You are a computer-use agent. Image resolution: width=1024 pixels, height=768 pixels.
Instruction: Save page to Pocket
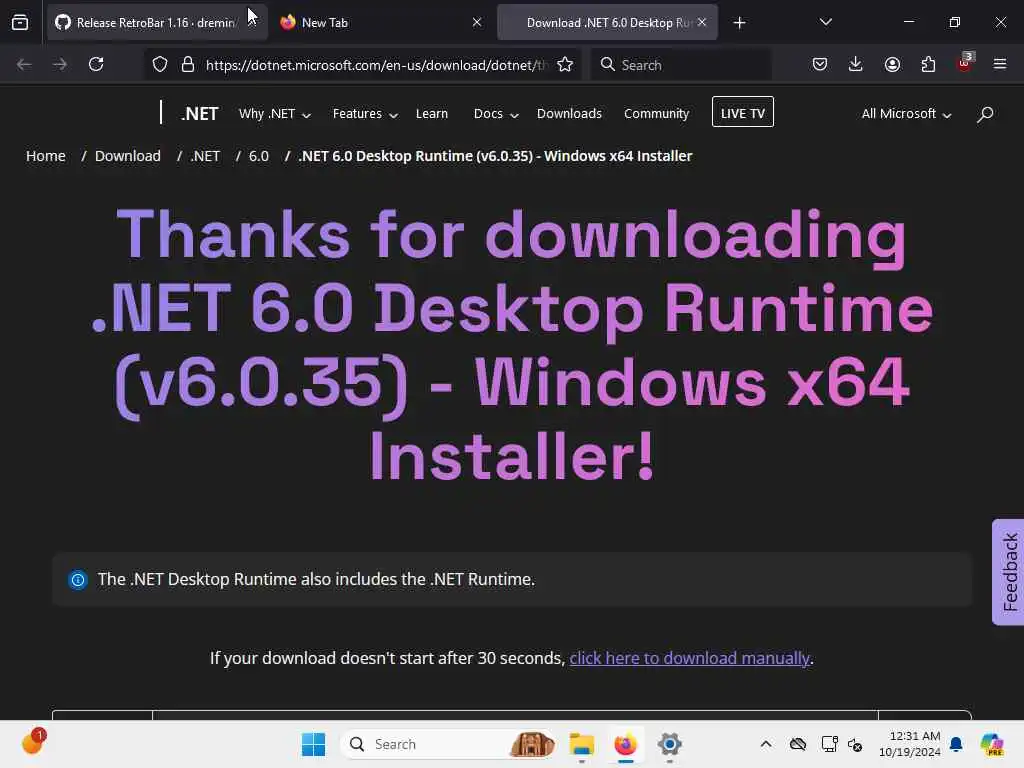click(x=820, y=65)
